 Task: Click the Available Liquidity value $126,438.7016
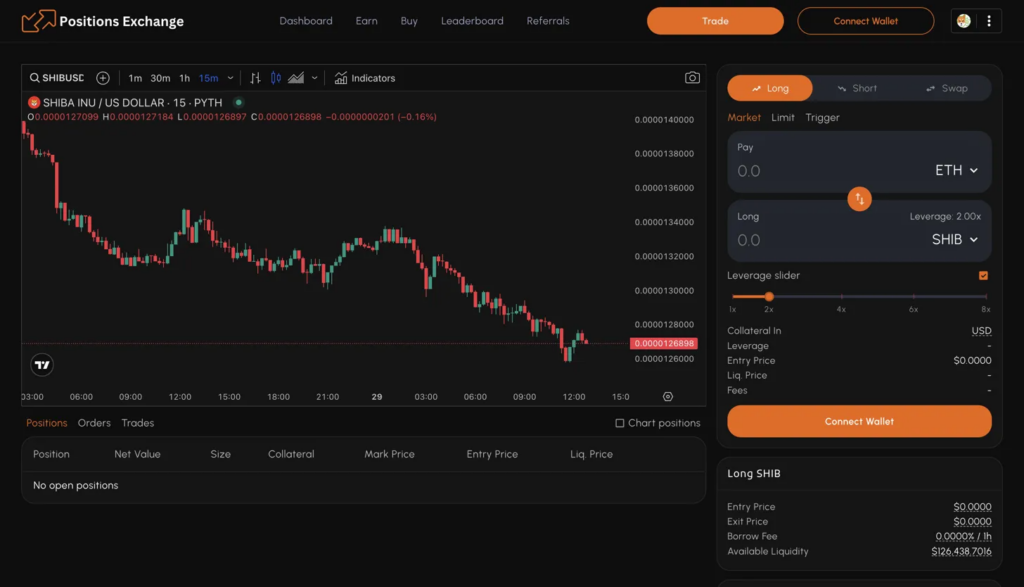coord(961,552)
